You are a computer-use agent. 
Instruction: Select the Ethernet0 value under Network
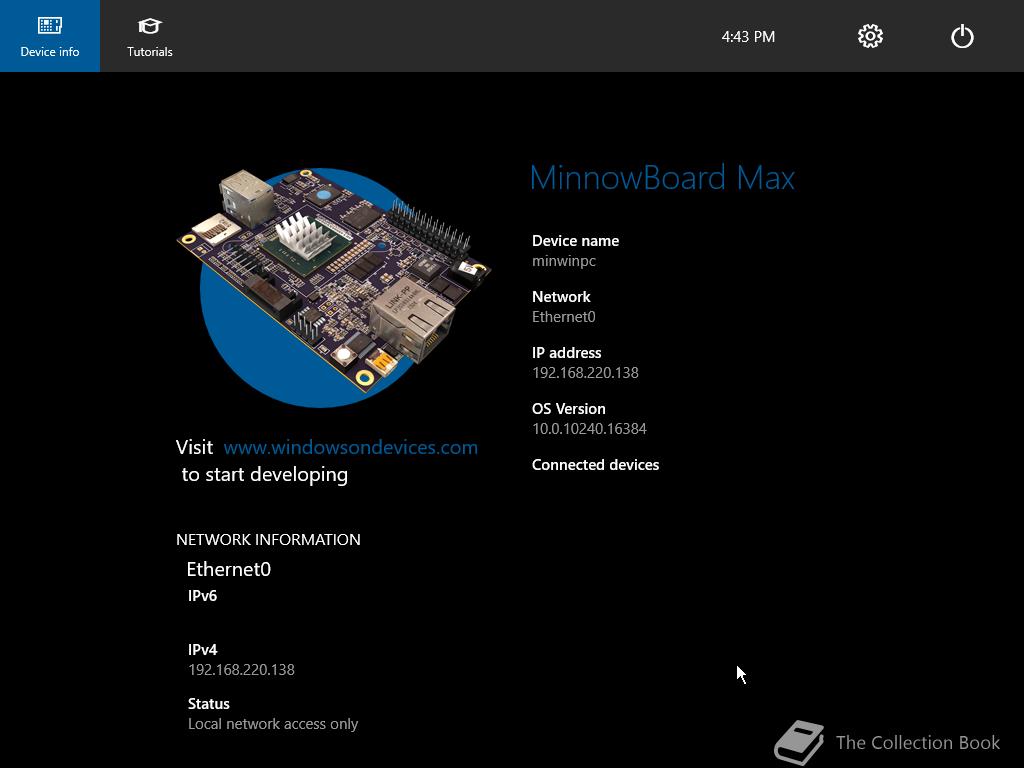pyautogui.click(x=564, y=317)
